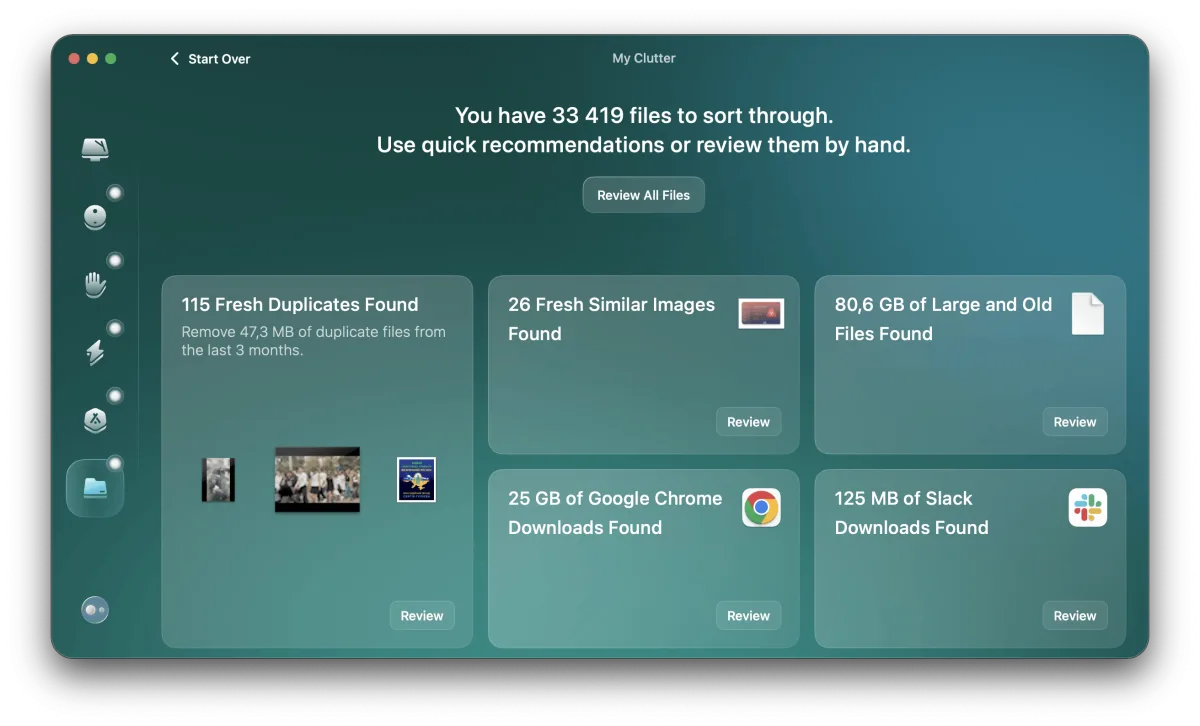Open the Protection hand sidebar icon
Image resolution: width=1200 pixels, height=726 pixels.
click(x=95, y=284)
